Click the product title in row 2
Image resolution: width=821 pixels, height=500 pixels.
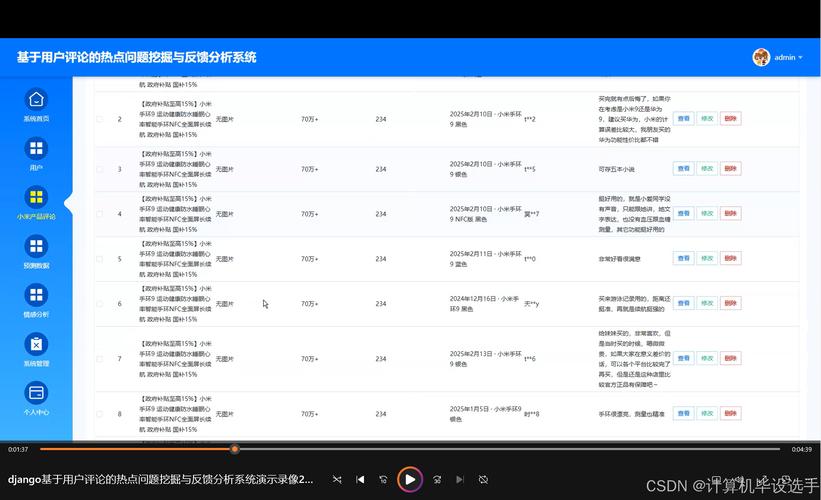175,119
